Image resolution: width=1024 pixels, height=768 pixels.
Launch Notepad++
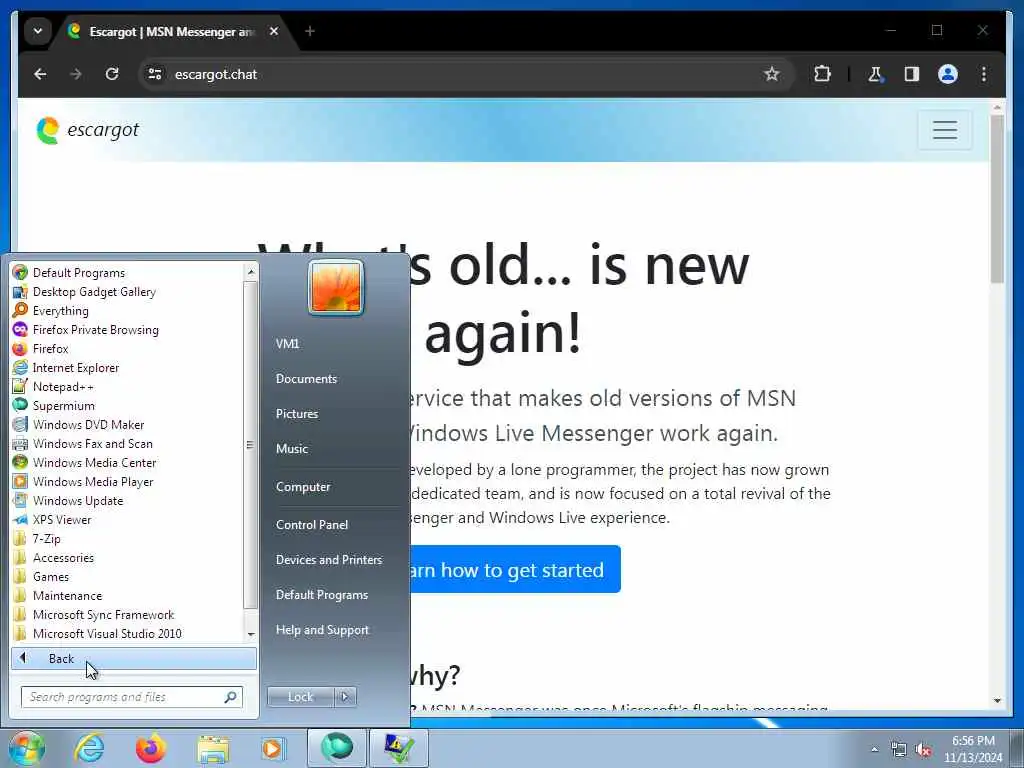tap(63, 387)
